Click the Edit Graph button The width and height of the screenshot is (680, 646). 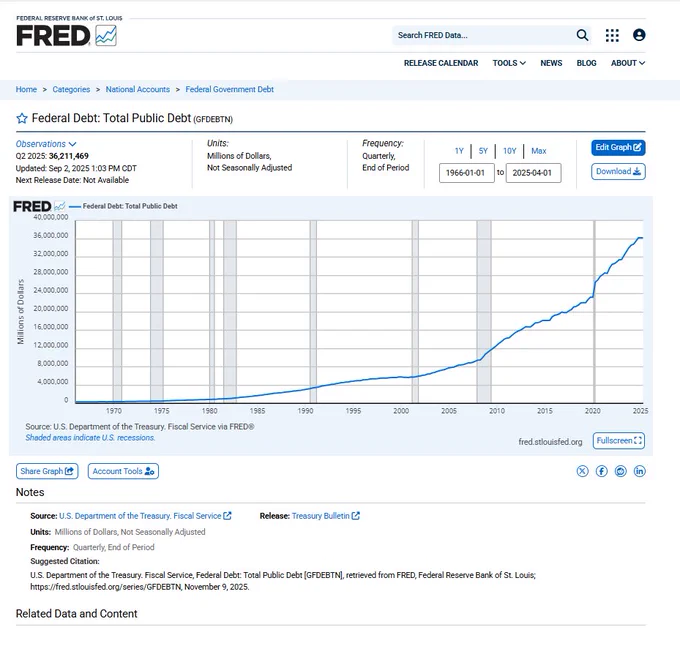pos(618,147)
